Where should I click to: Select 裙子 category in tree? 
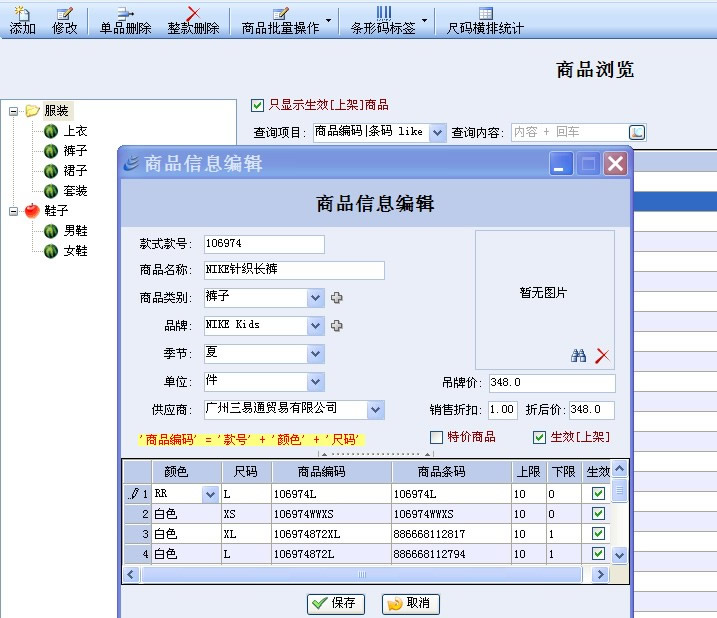click(x=75, y=171)
